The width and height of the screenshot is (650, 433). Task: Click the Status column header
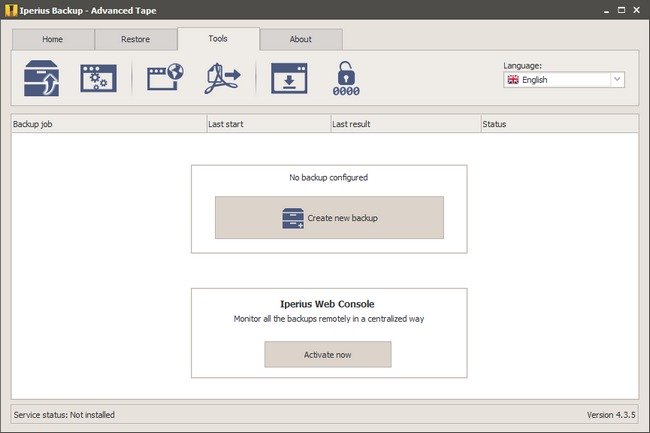pos(558,124)
